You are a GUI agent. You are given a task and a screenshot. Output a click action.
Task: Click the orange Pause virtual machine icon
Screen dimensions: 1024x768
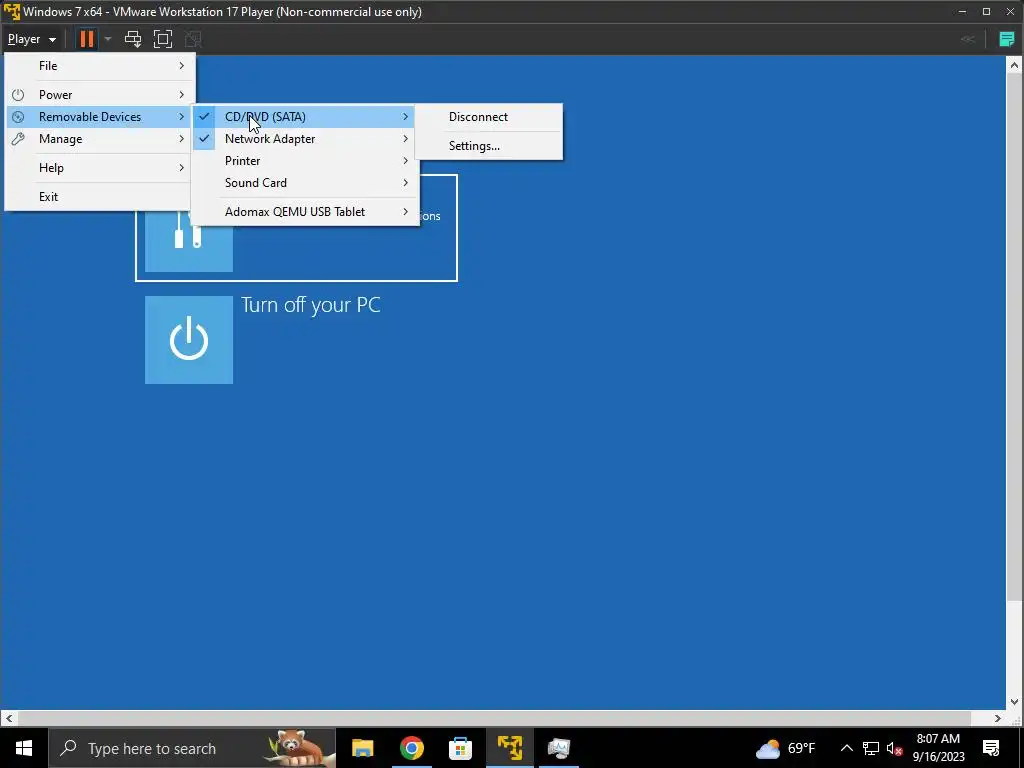(86, 39)
